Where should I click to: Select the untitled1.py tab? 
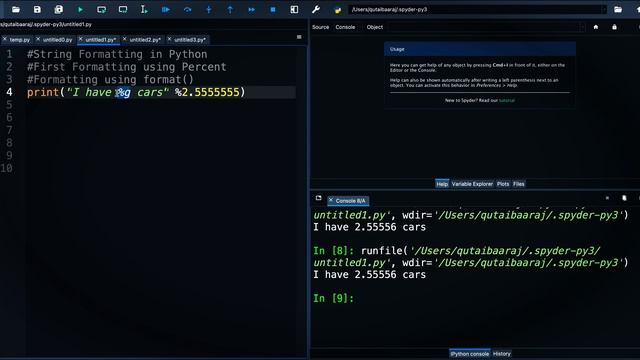[x=101, y=40]
